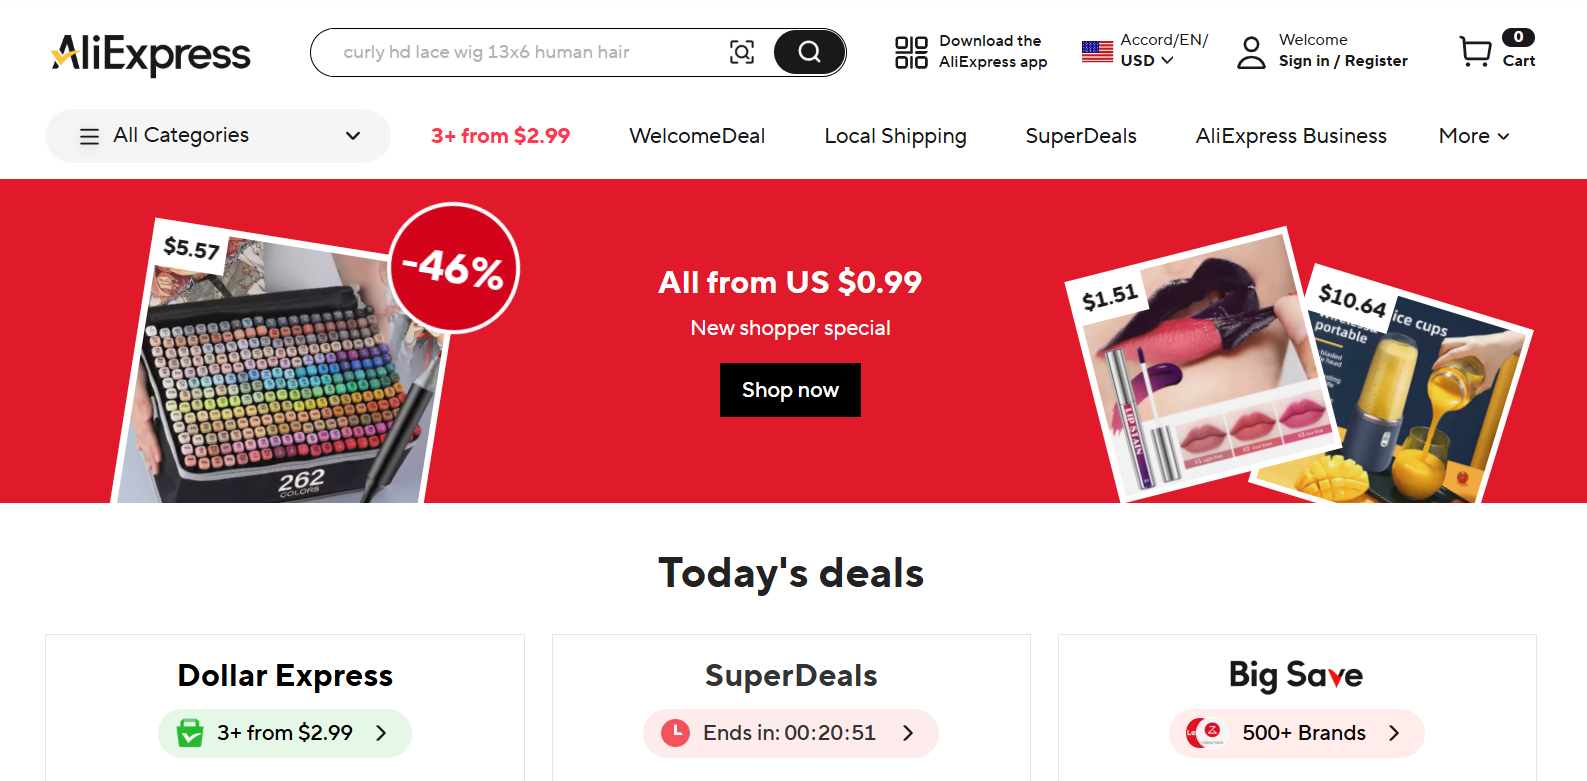The width and height of the screenshot is (1587, 781).
Task: Click the green bag icon in Dollar Express
Action: 190,733
